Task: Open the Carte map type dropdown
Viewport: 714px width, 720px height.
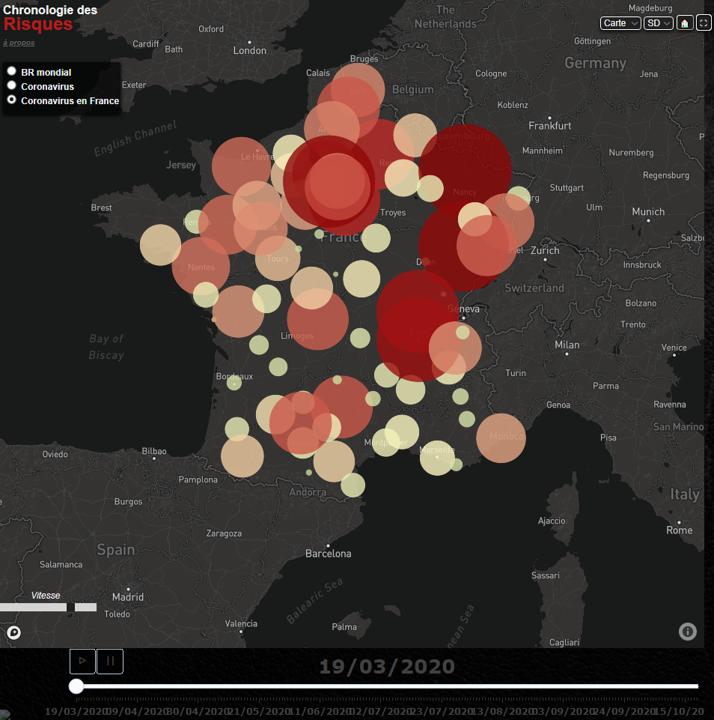Action: pyautogui.click(x=620, y=23)
